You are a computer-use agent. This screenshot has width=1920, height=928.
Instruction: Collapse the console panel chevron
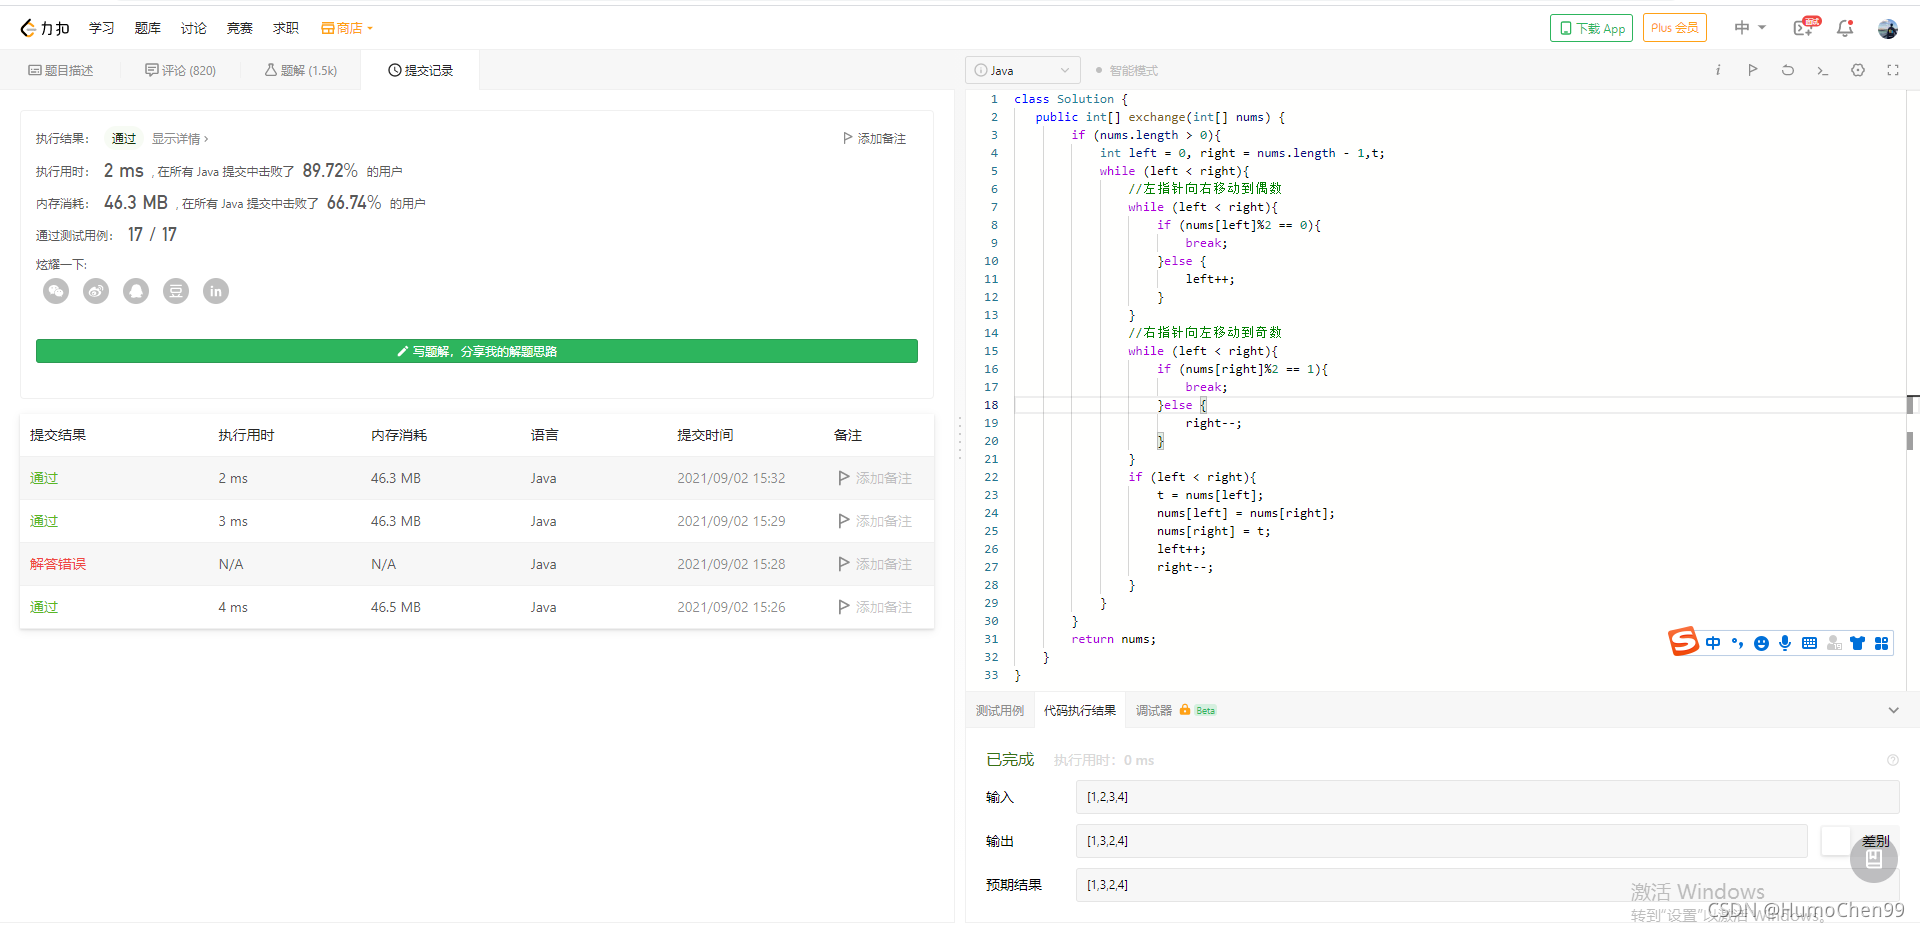1893,710
